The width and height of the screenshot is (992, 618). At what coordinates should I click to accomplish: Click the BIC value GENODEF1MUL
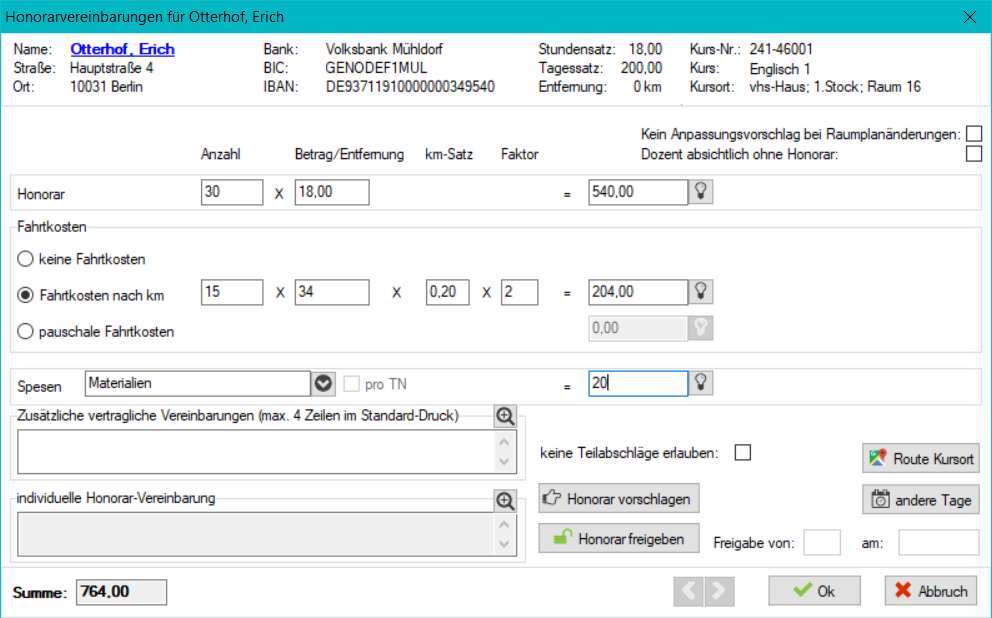pyautogui.click(x=376, y=68)
